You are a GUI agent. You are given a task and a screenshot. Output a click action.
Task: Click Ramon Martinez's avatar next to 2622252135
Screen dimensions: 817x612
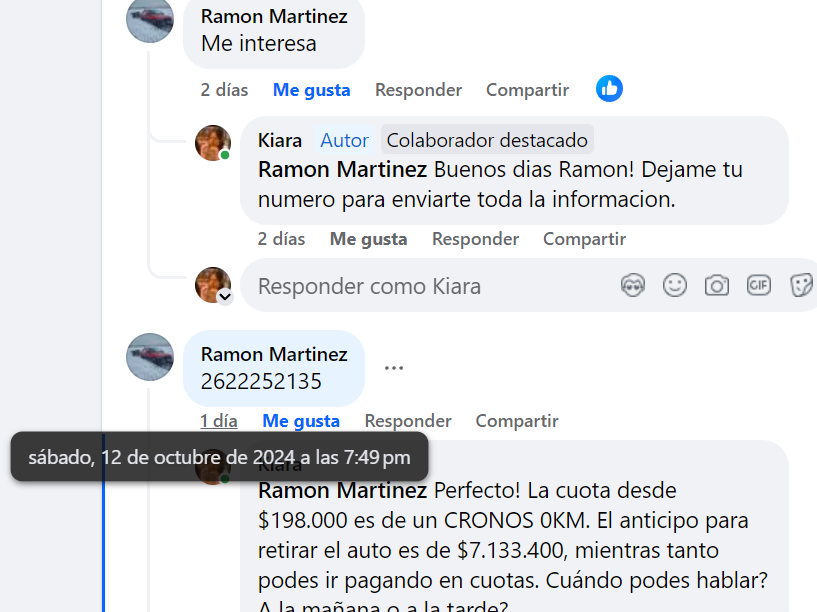coord(150,357)
